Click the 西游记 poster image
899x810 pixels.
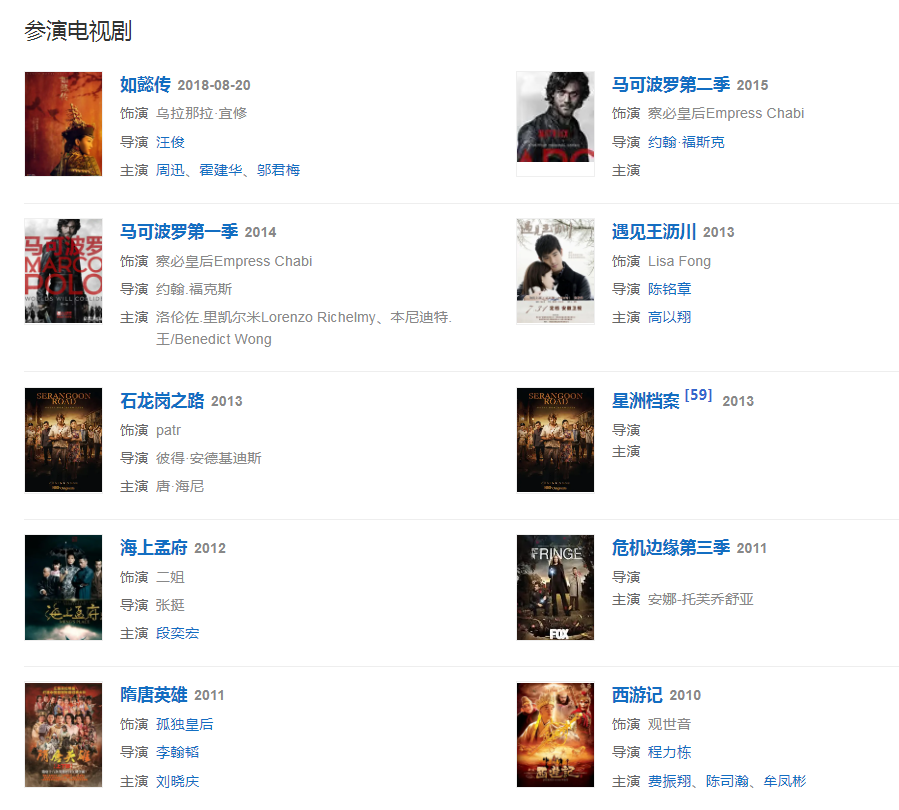pyautogui.click(x=555, y=734)
